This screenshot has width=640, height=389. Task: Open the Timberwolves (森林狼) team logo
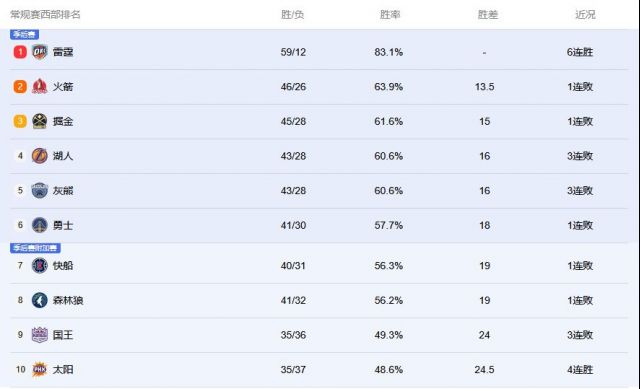(40, 300)
